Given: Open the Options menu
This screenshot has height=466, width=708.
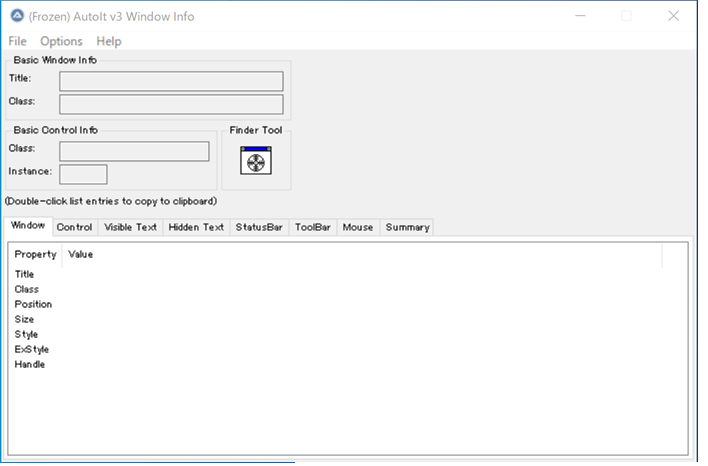Looking at the screenshot, I should pos(61,41).
